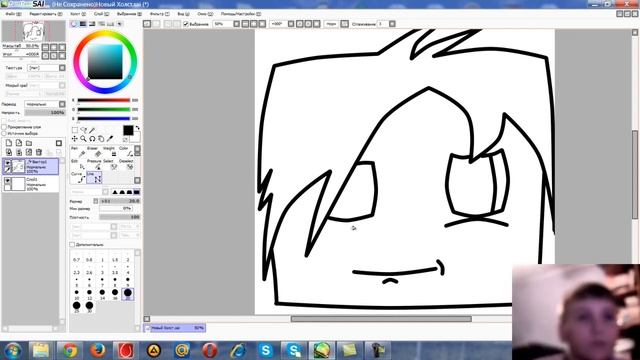The image size is (640, 360).
Task: Enable the Прикрепление слоя checkbox
Action: point(4,127)
